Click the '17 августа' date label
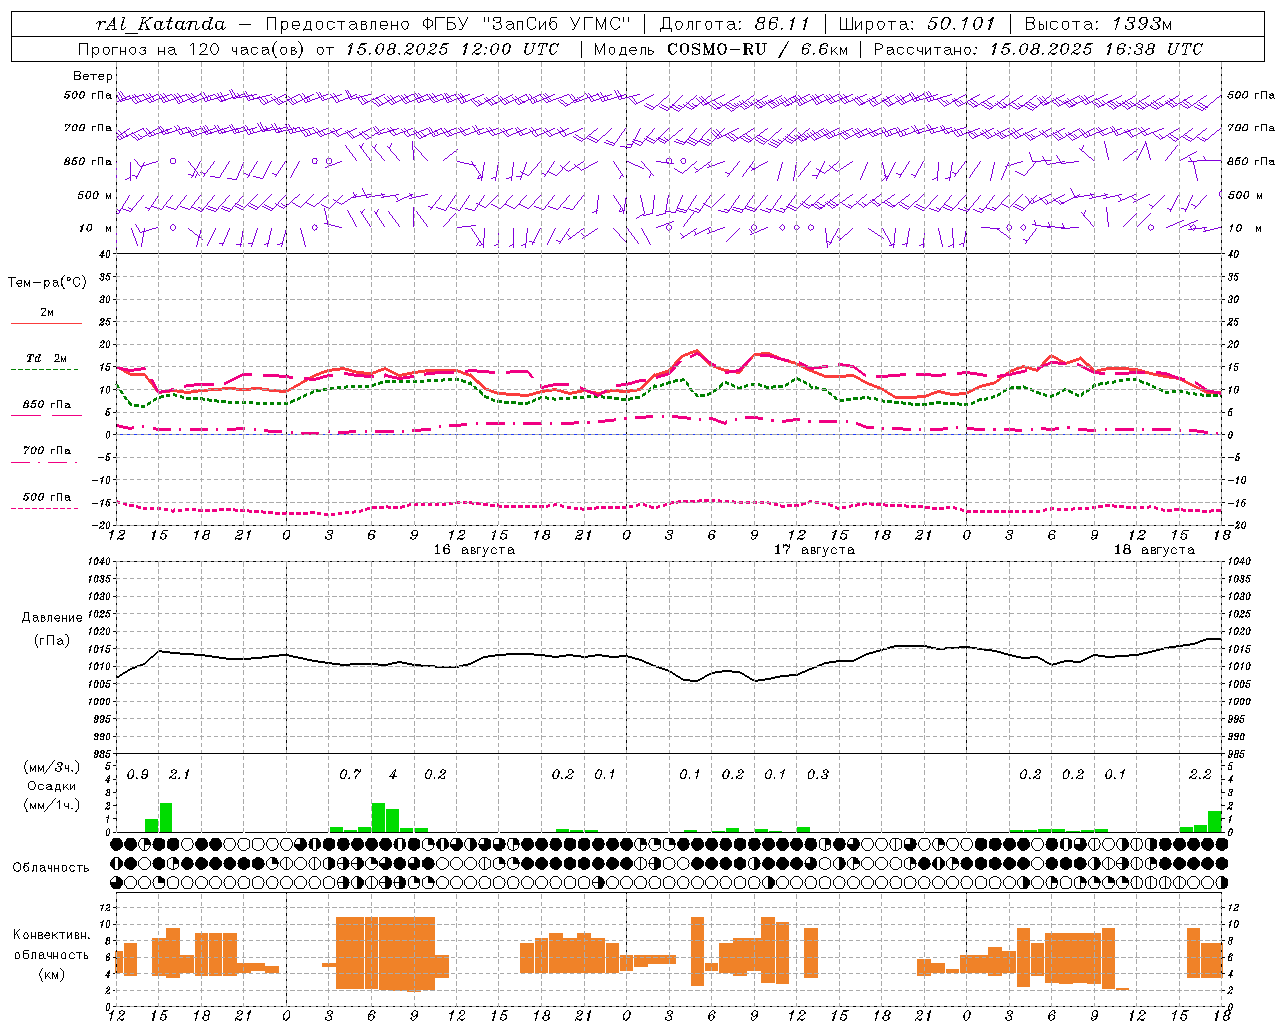 click(814, 550)
